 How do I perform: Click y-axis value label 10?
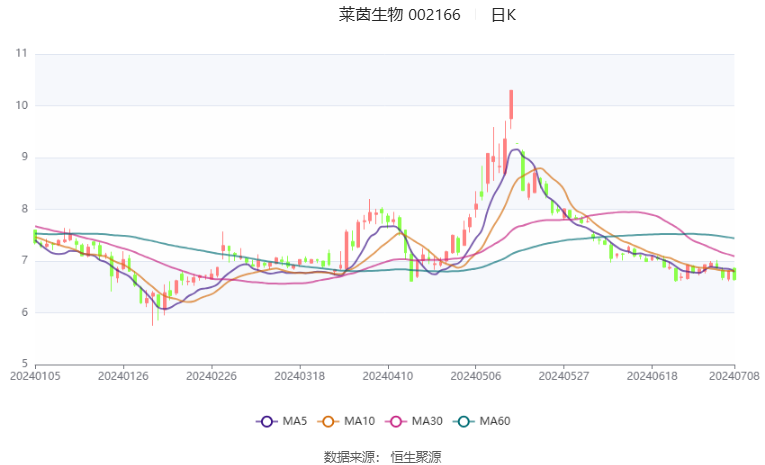[21, 105]
